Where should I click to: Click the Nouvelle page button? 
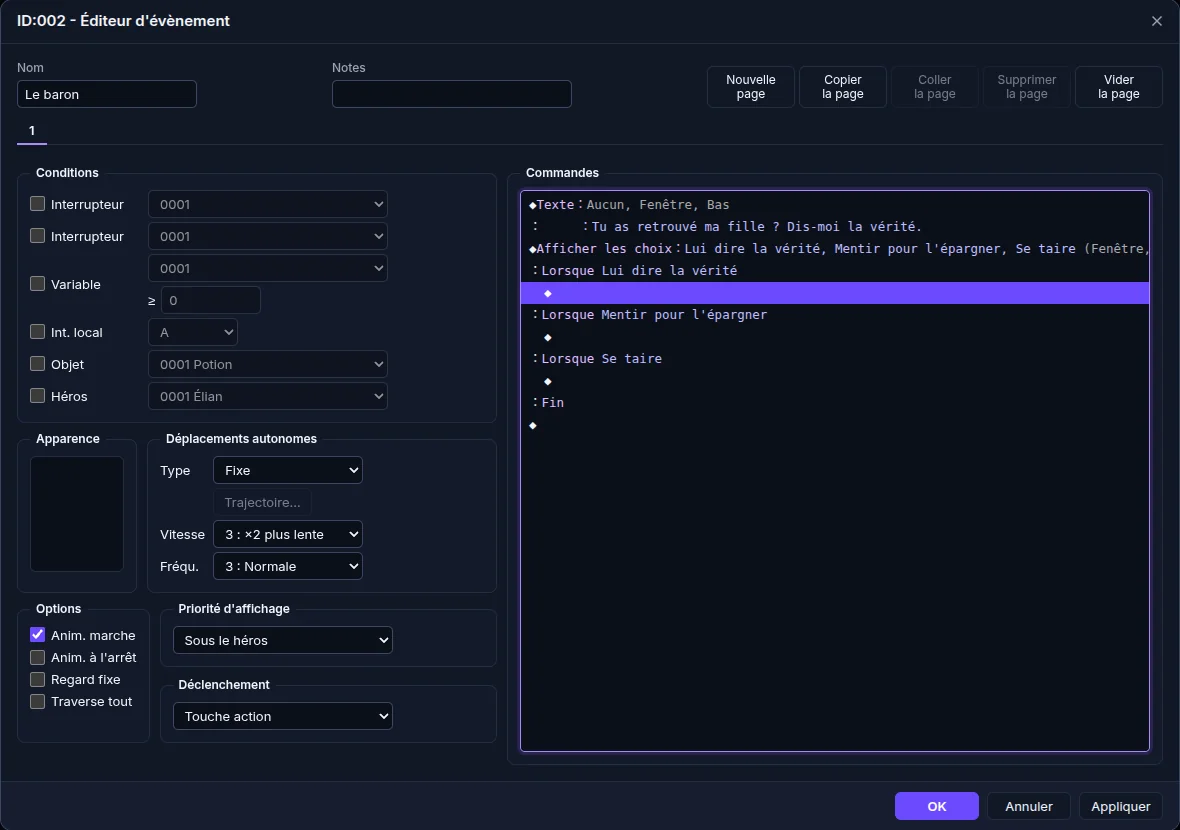click(750, 87)
